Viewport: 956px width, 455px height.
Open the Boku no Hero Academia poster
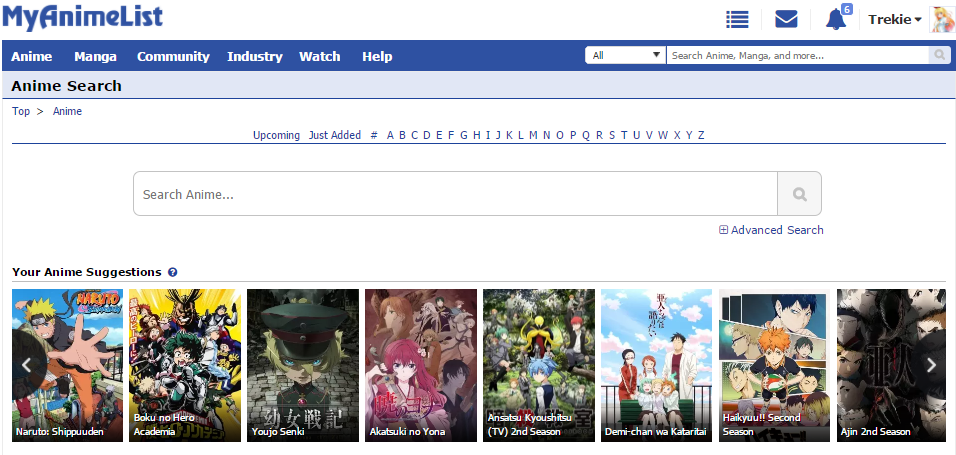[185, 365]
